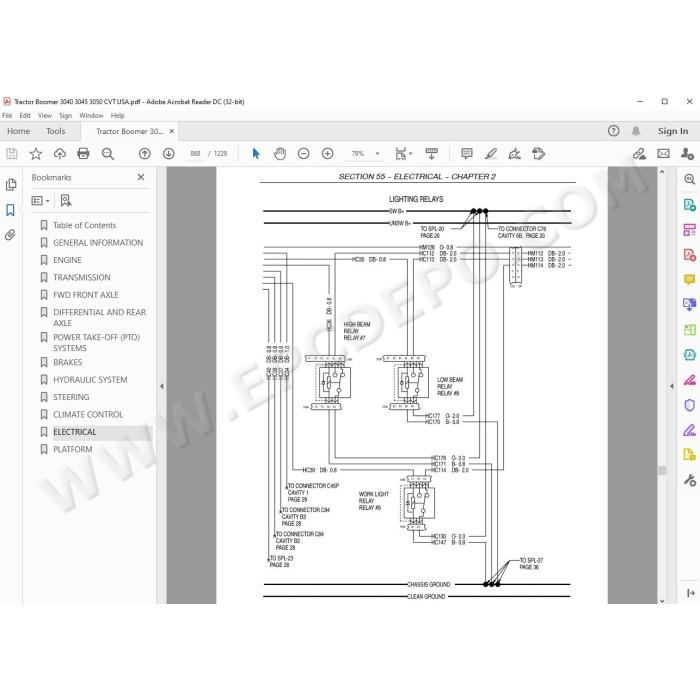Collapse the left navigation pane arrow
Viewport: 700px width, 700px height.
click(x=162, y=386)
